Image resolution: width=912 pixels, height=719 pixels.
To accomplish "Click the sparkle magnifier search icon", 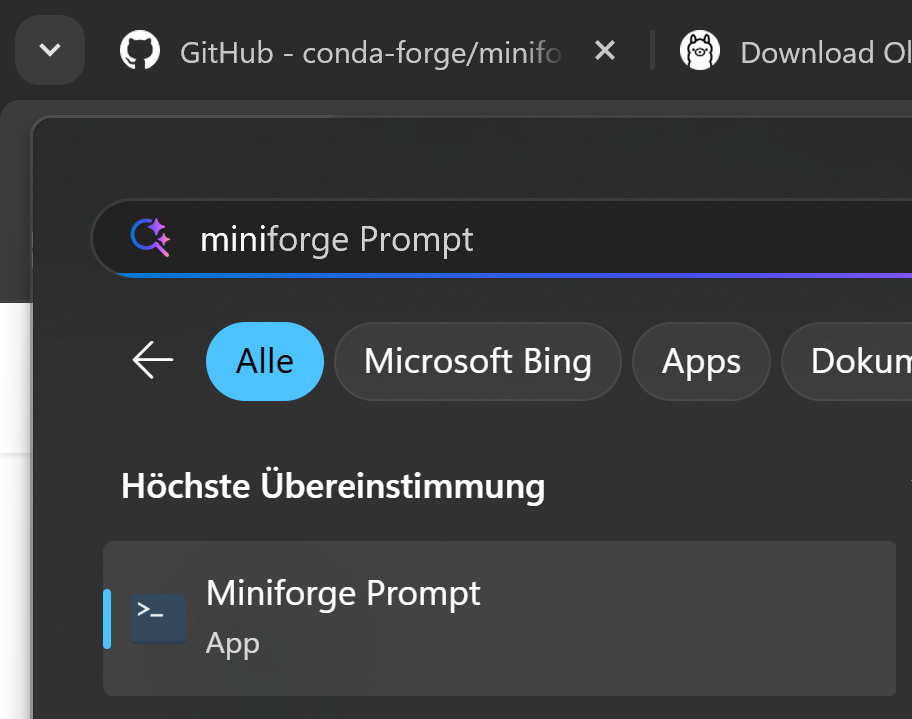I will tap(152, 238).
